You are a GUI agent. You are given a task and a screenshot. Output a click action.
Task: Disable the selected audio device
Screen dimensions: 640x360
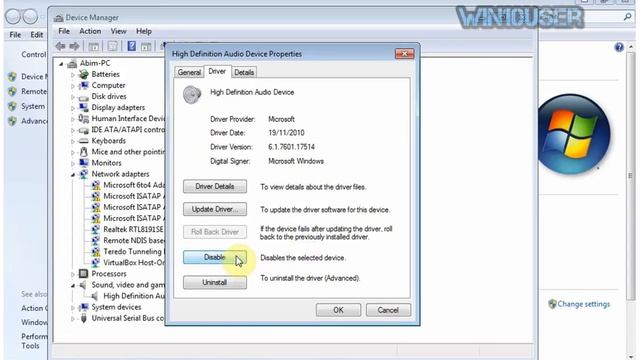[215, 257]
